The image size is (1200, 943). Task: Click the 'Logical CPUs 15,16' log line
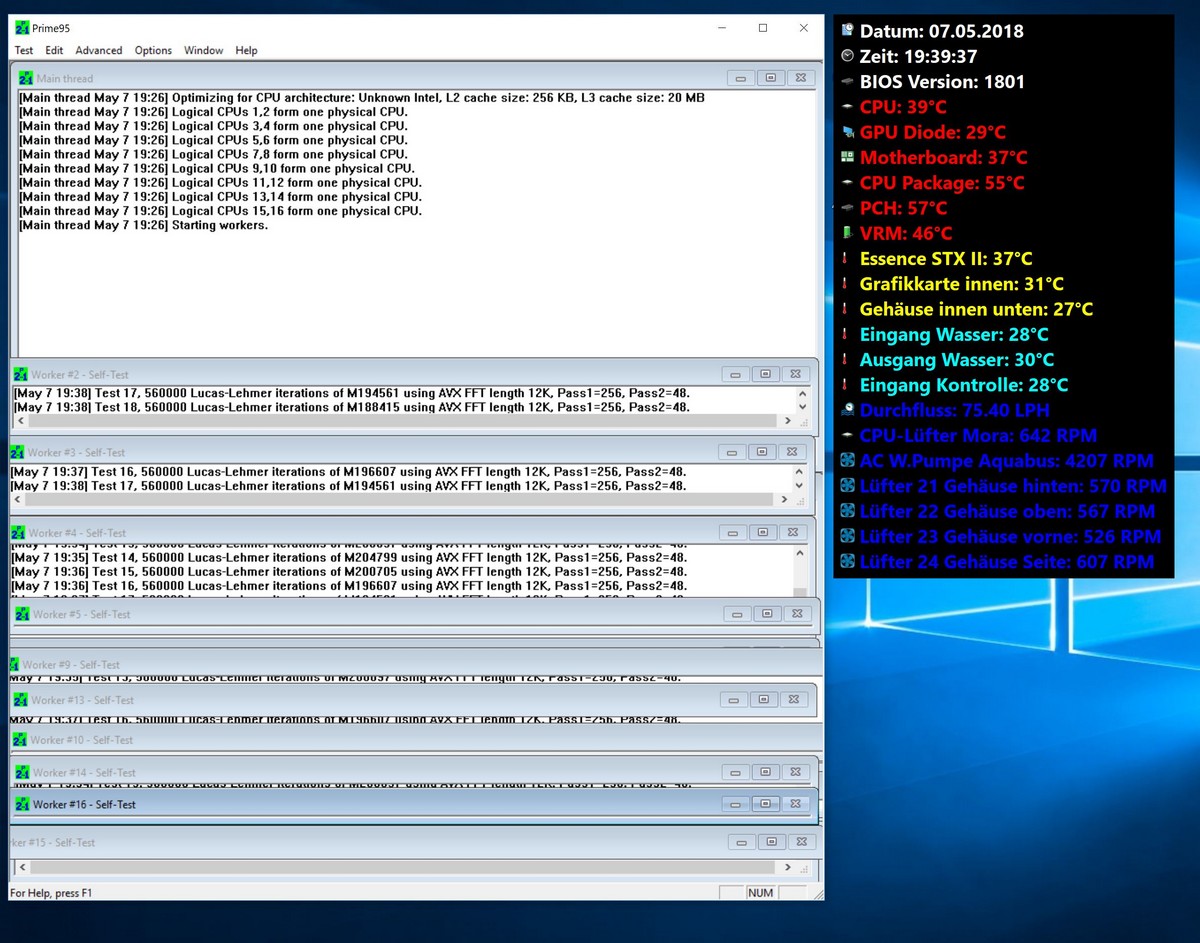(x=221, y=212)
